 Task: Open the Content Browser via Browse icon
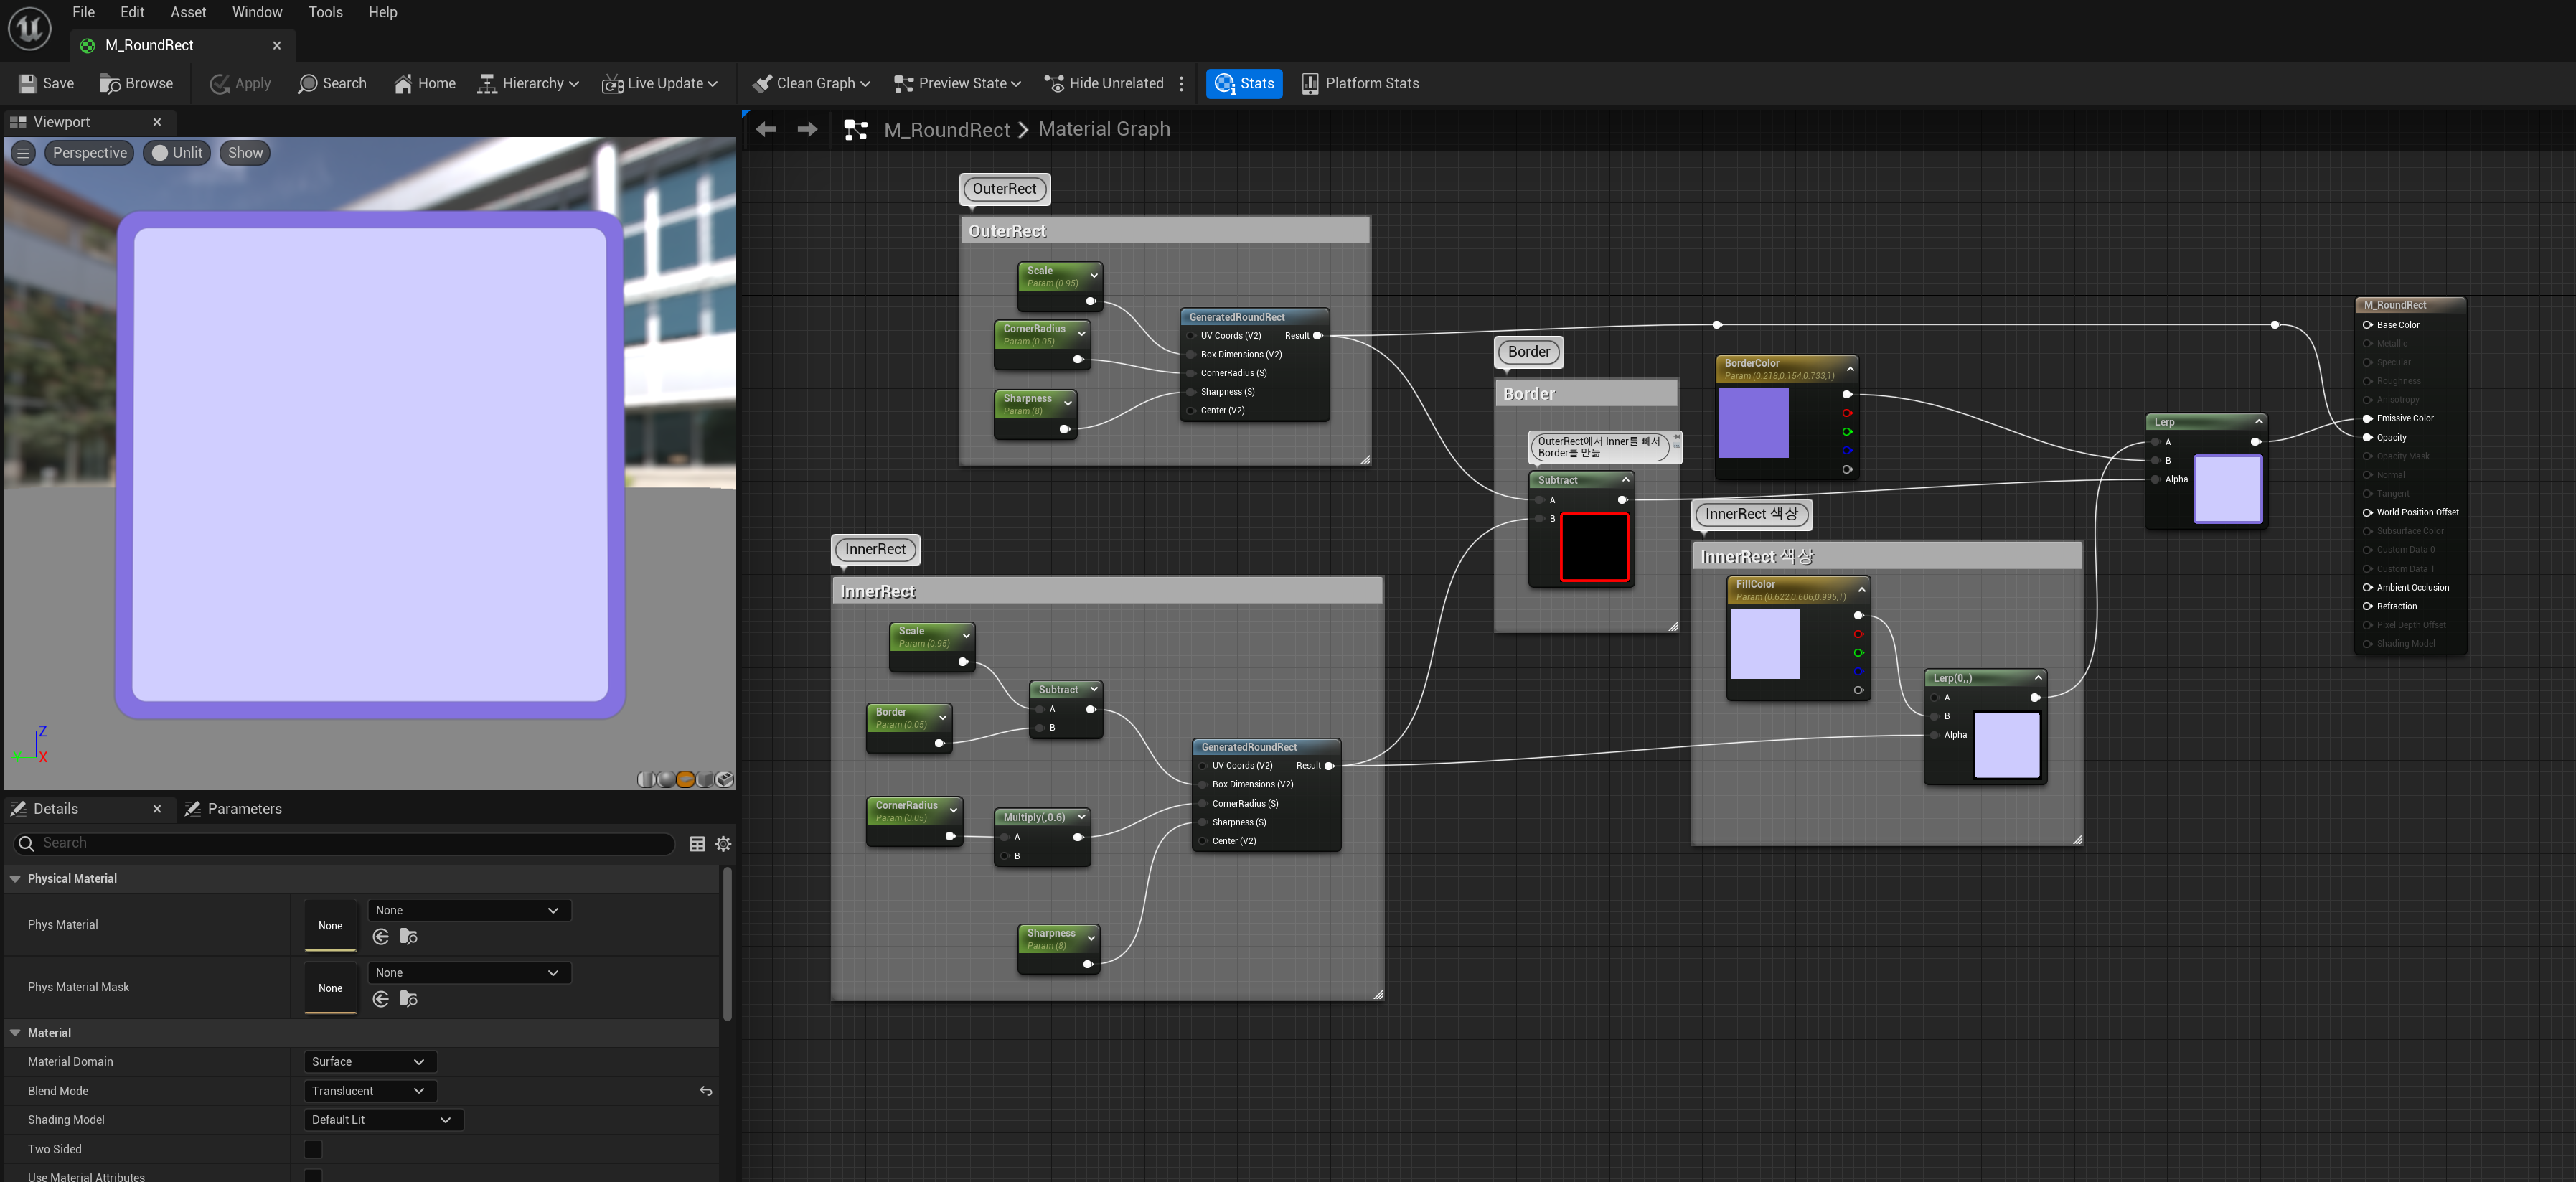110,84
